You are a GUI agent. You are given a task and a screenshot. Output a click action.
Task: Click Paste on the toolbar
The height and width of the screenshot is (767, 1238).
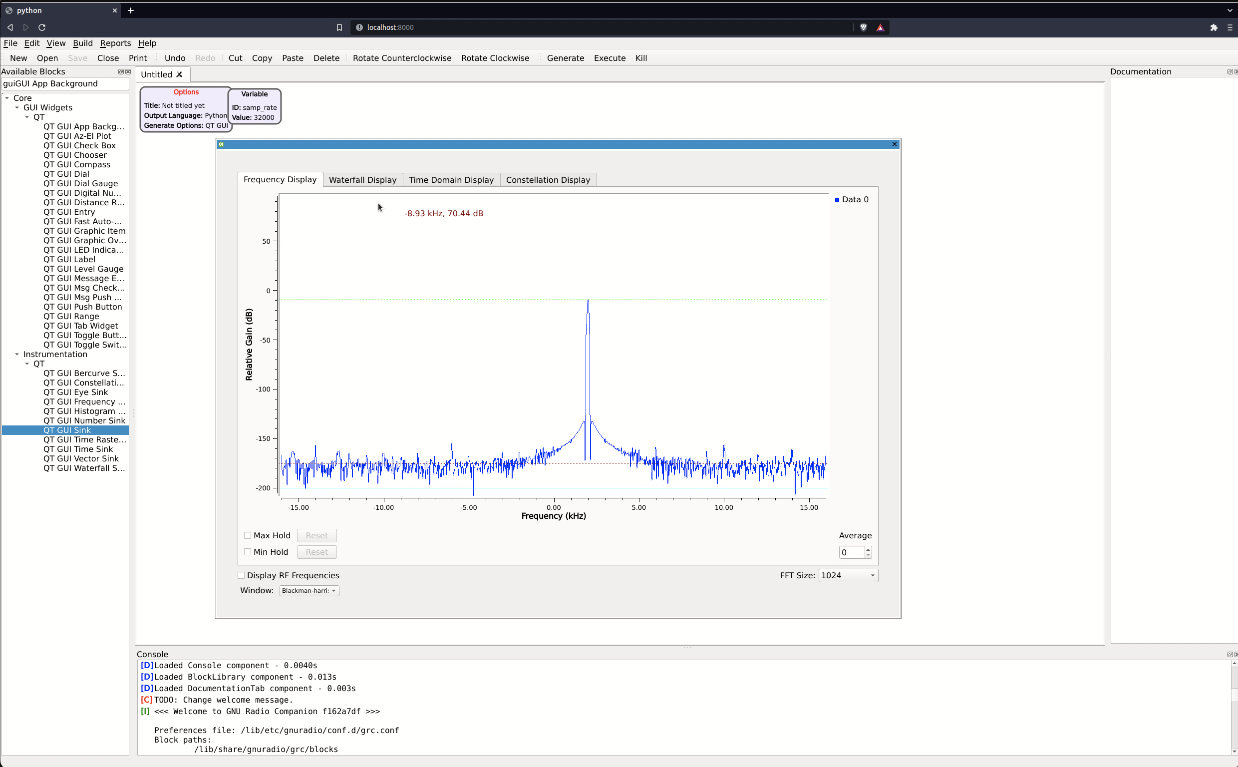(x=292, y=58)
